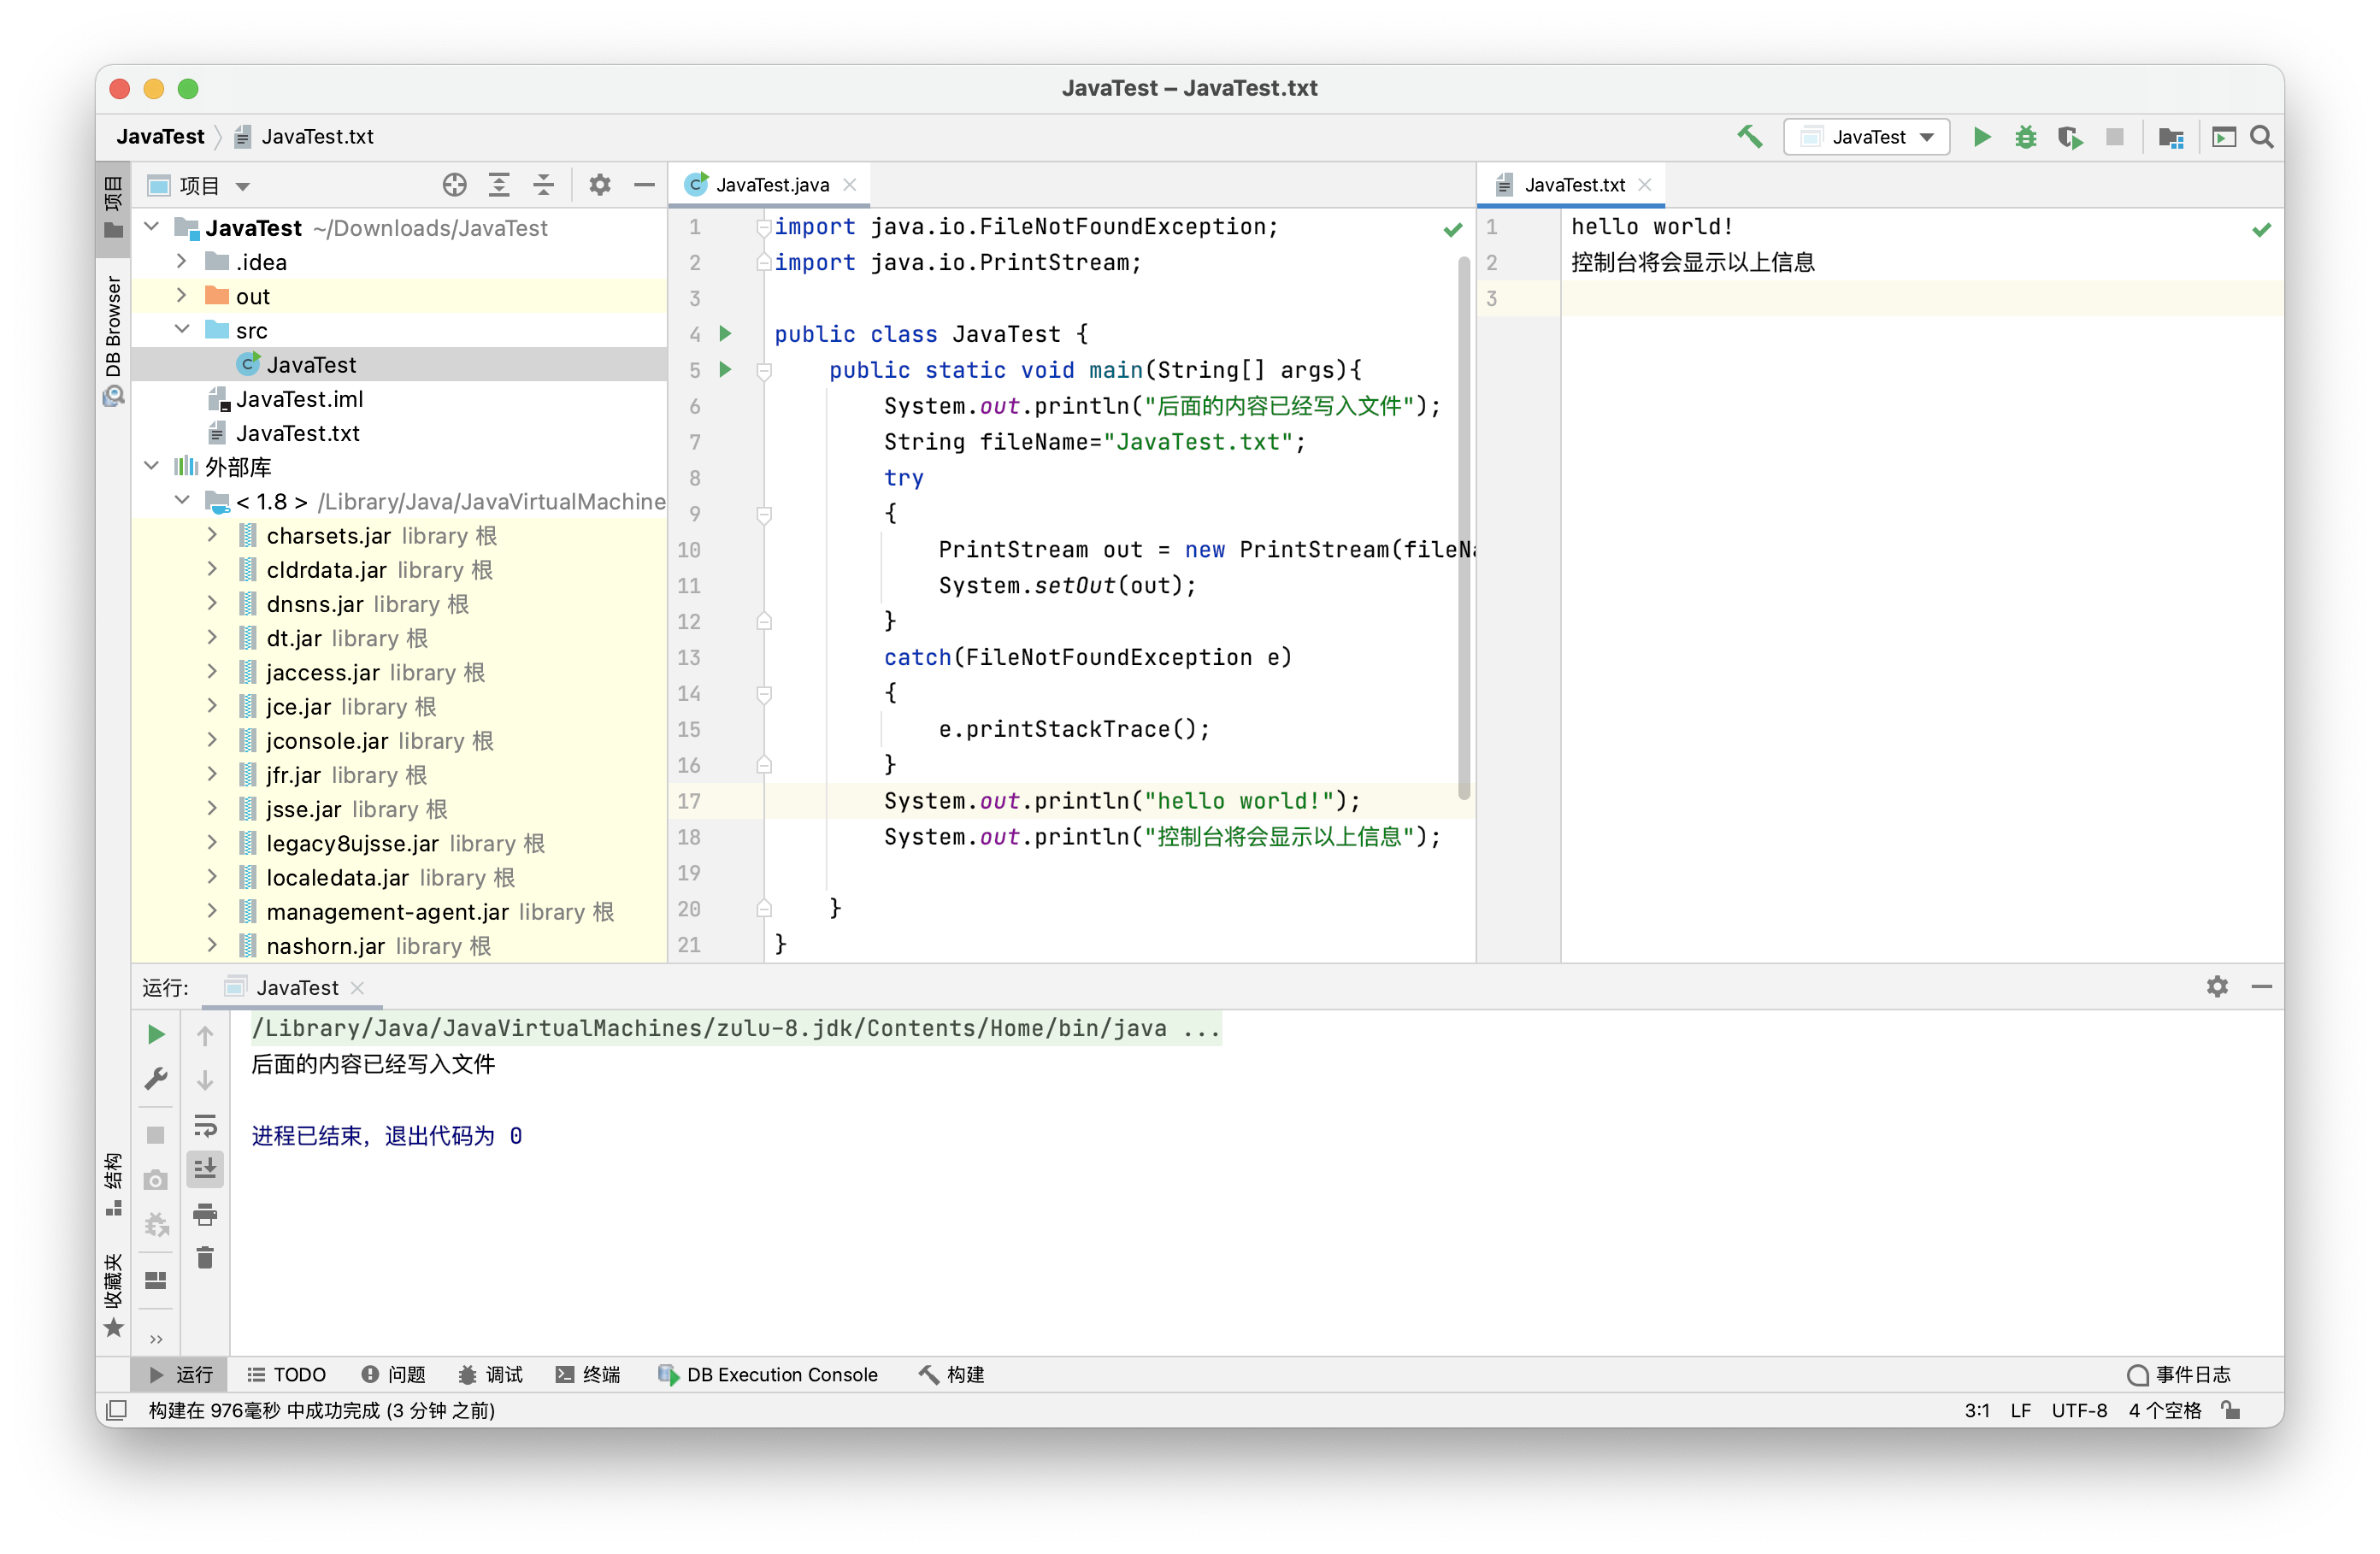Collapse the src folder in project tree
The height and width of the screenshot is (1554, 2380).
(x=181, y=330)
